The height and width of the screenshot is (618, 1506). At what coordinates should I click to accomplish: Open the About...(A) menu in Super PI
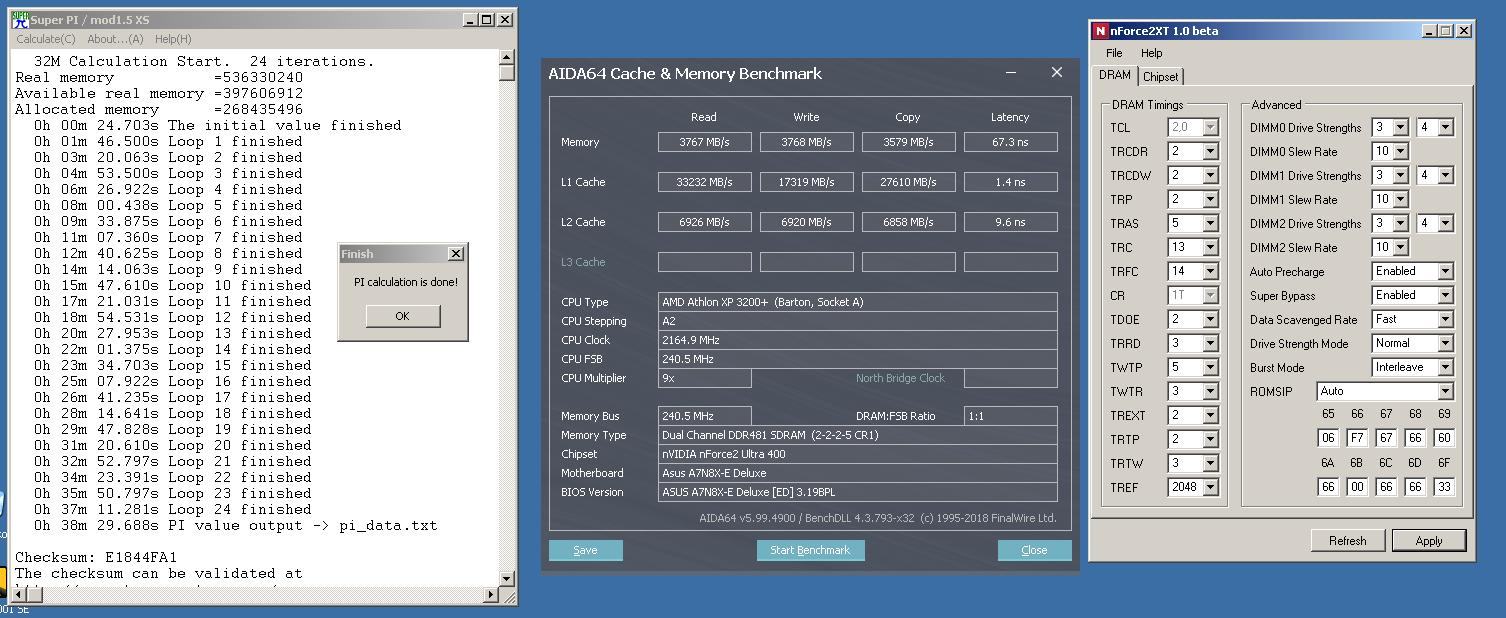[x=115, y=39]
